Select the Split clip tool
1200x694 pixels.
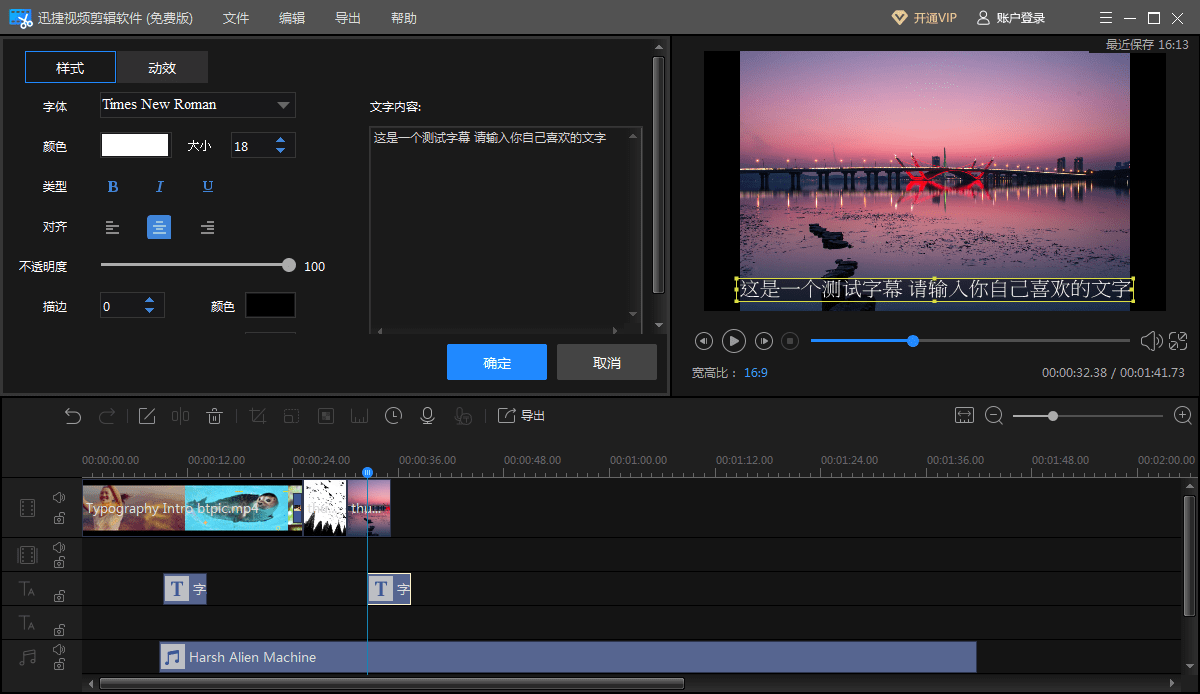179,415
